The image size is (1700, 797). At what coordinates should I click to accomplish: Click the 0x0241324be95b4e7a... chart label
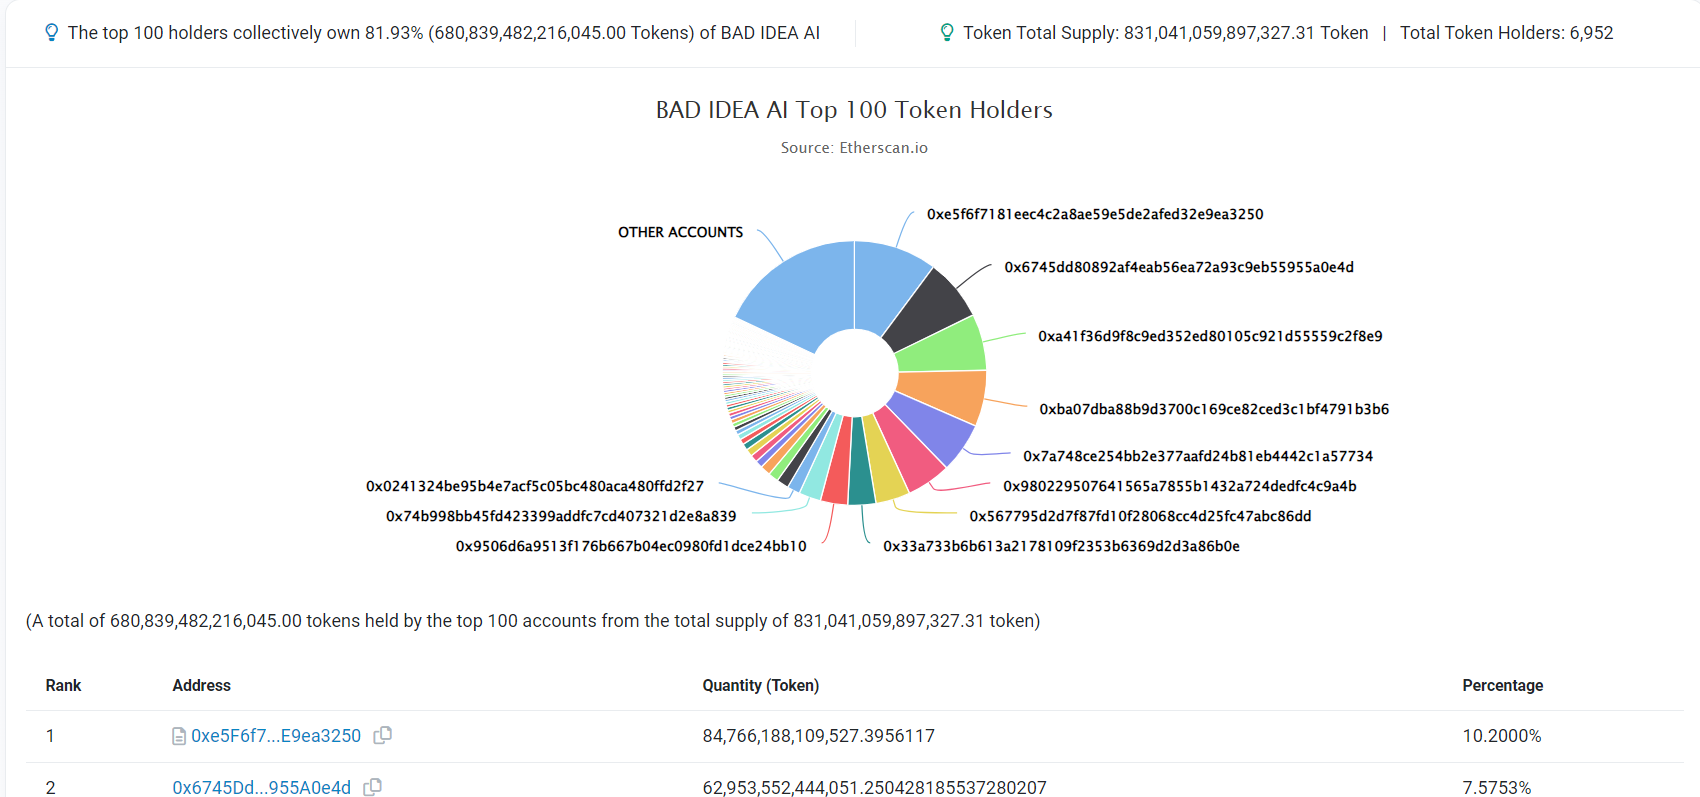click(x=535, y=486)
